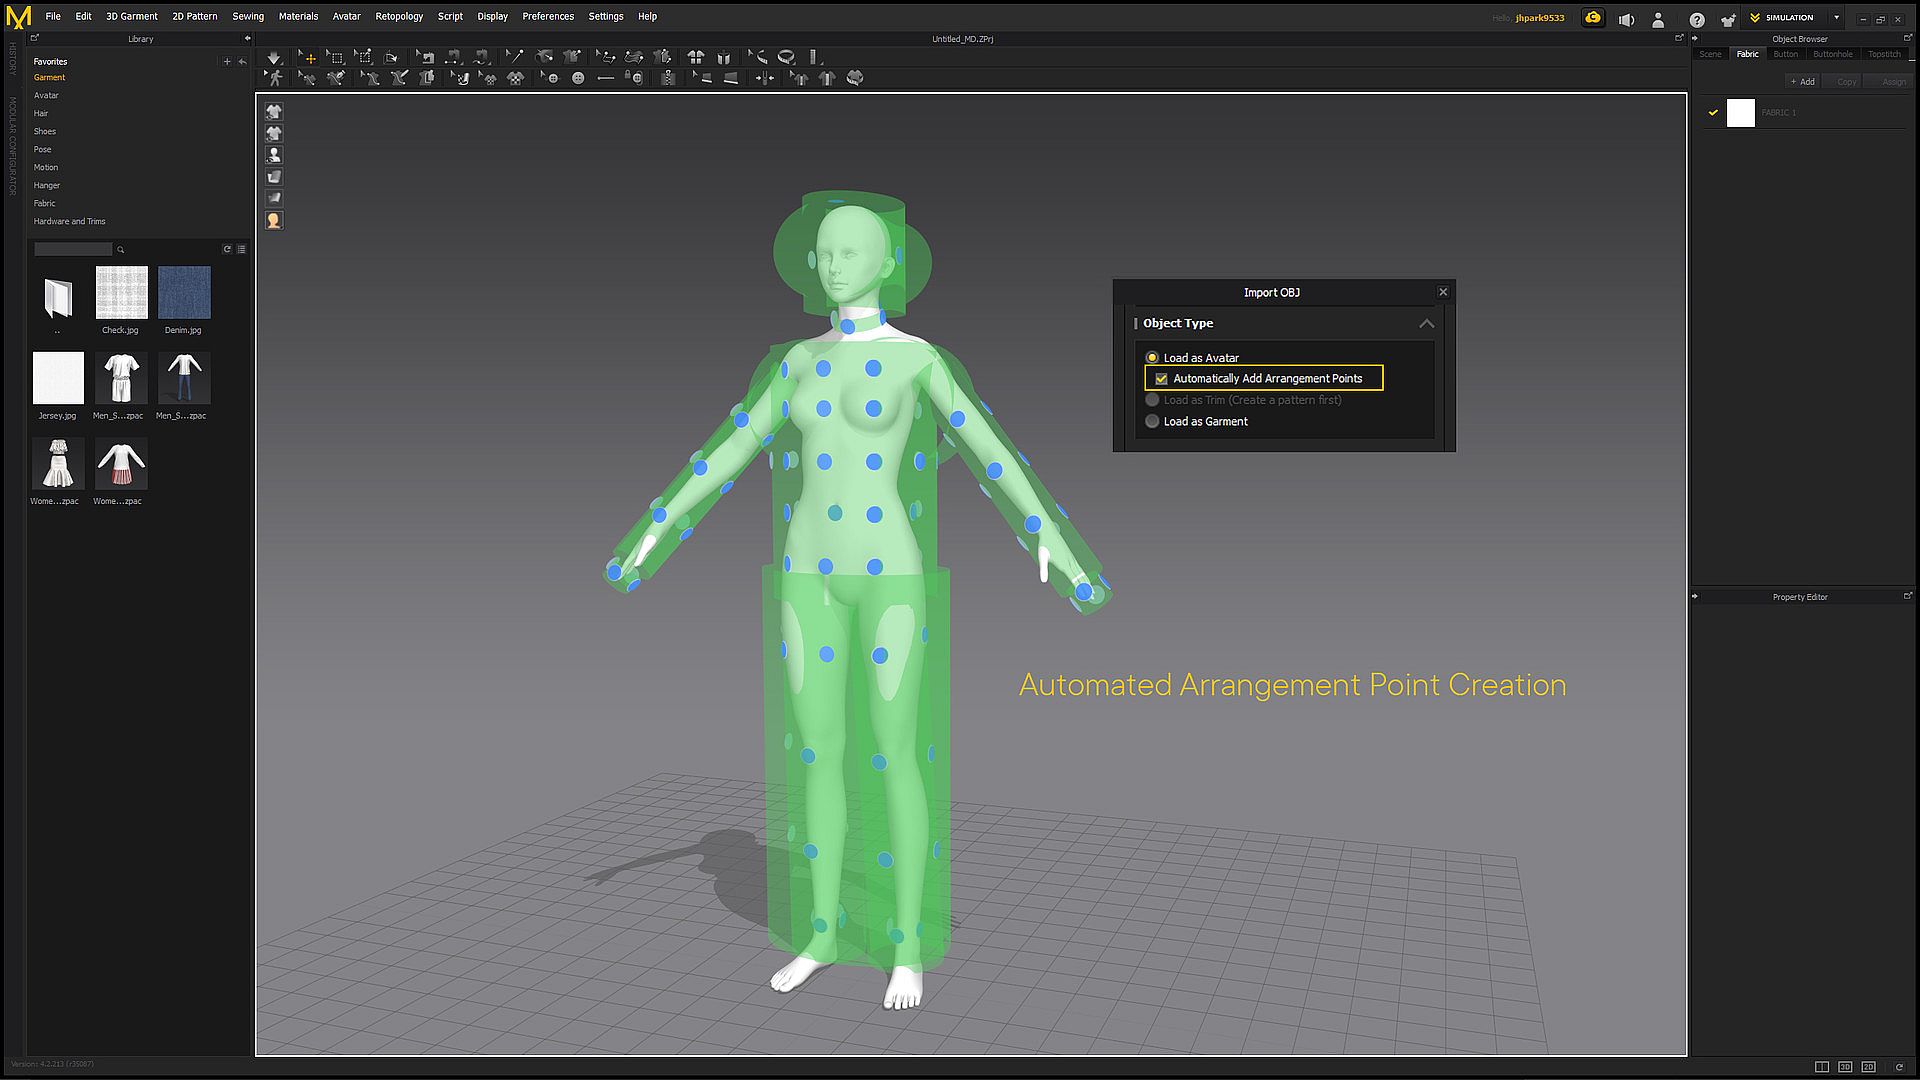Click the avatar skin display icon in viewport
Viewport: 1920px width, 1080px height.
[x=273, y=220]
